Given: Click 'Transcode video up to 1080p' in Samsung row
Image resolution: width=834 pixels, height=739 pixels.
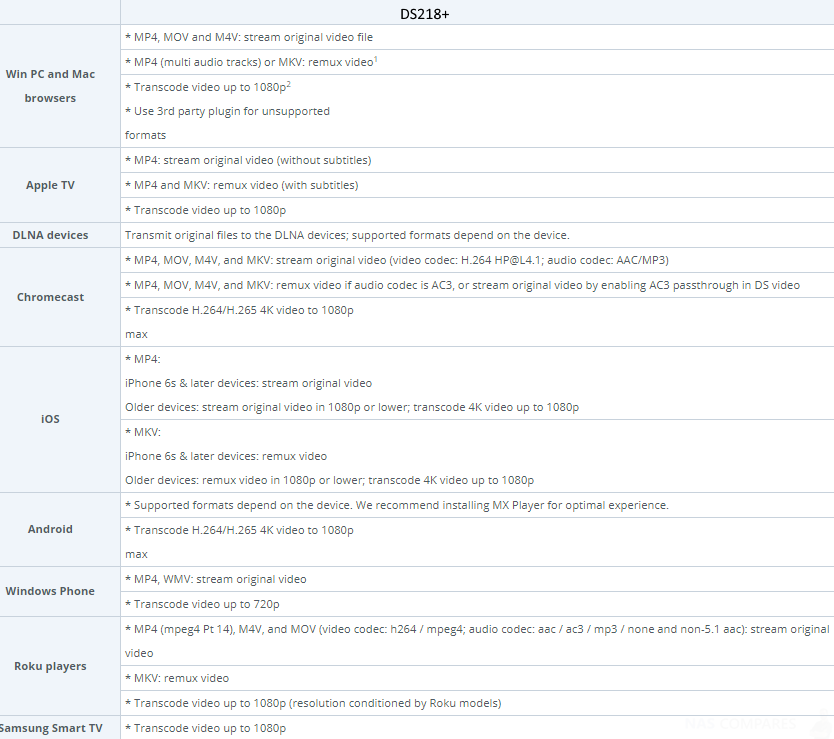Looking at the screenshot, I should point(206,728).
